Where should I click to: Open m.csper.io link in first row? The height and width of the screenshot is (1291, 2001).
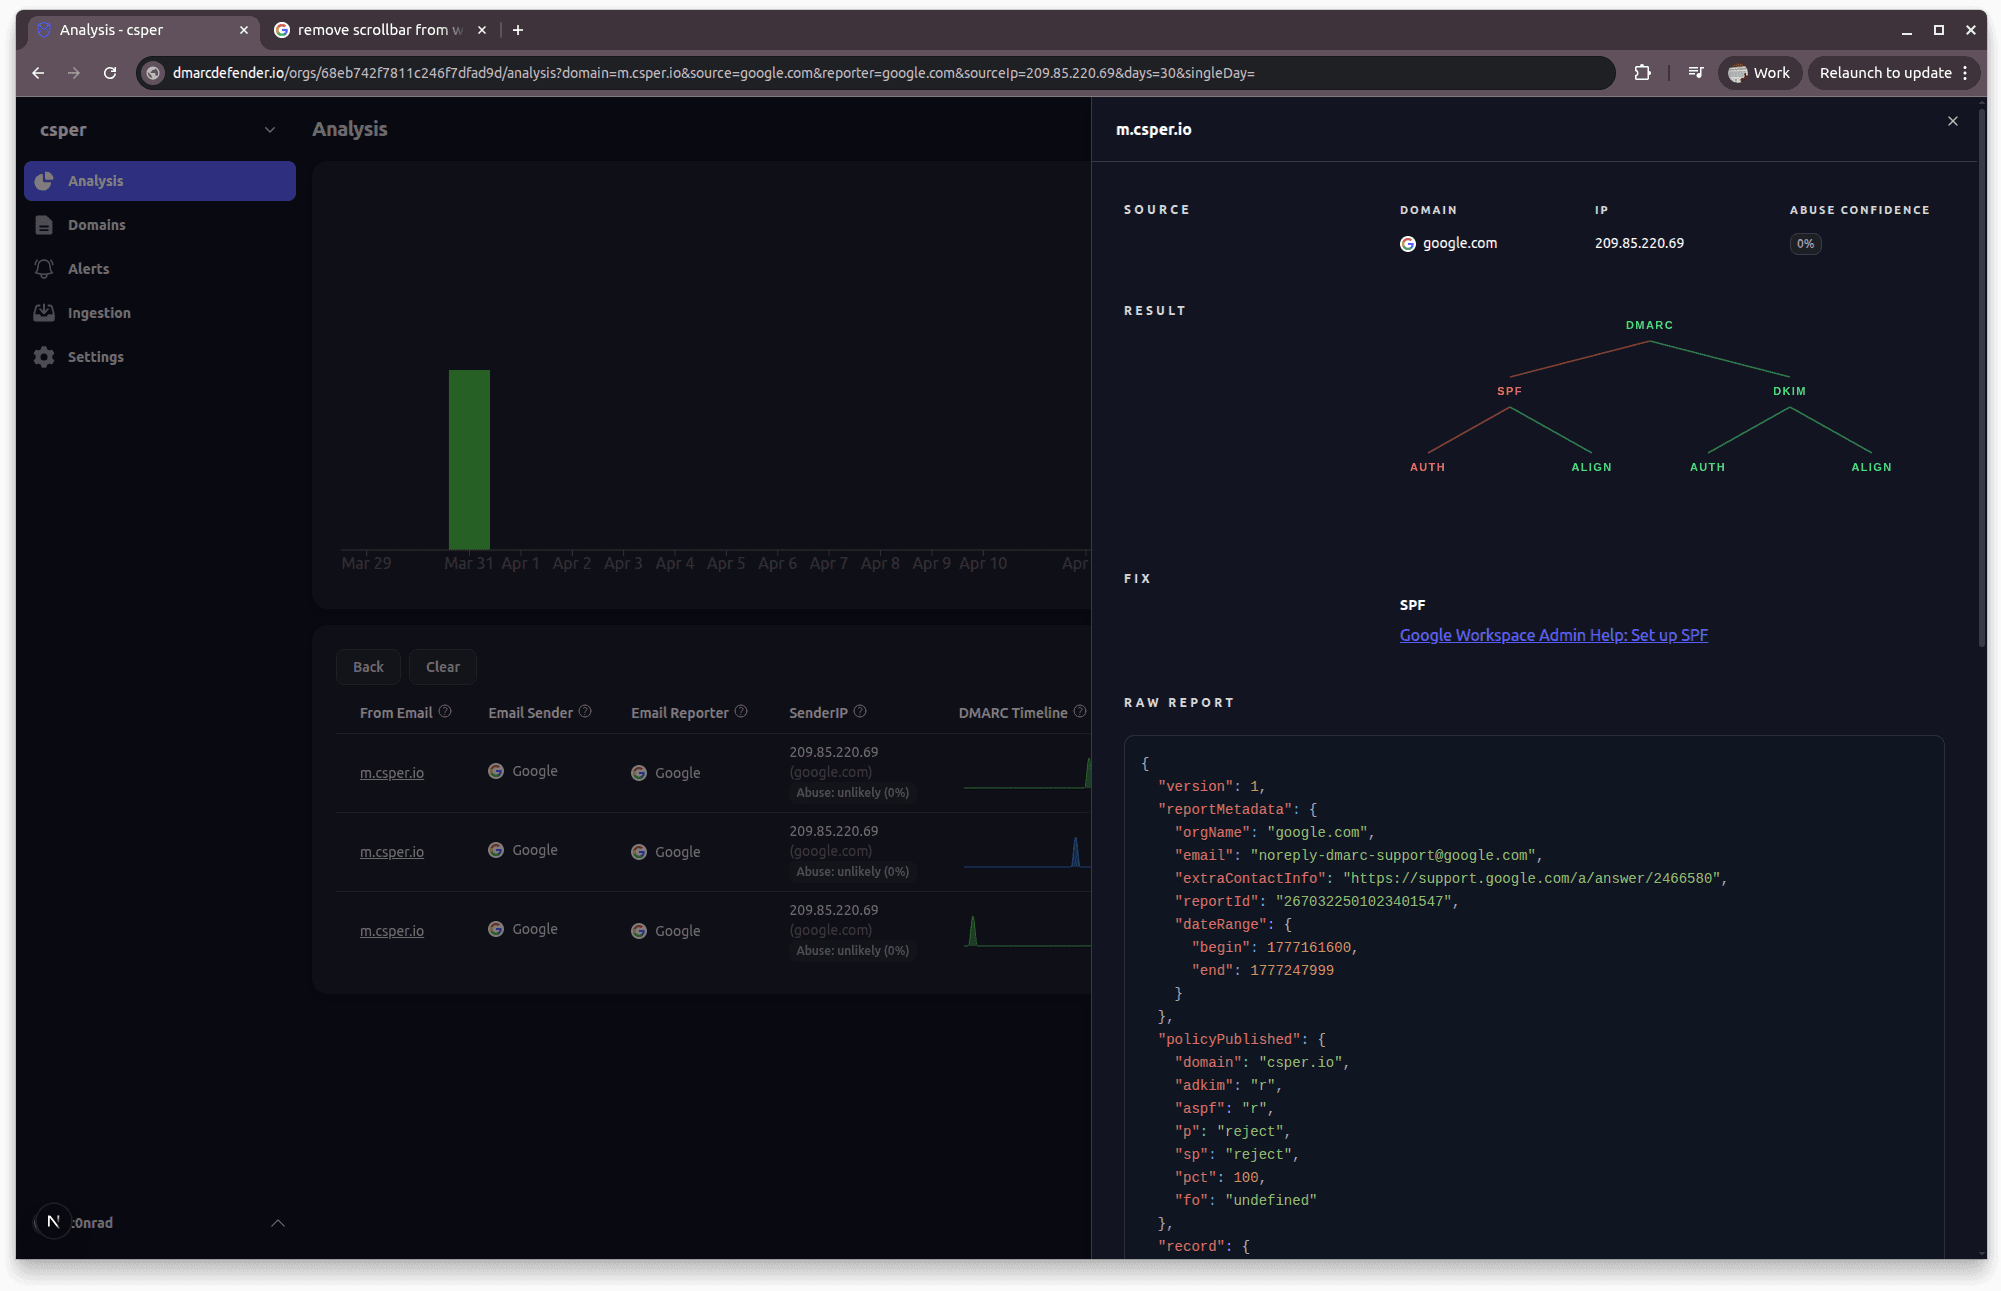tap(392, 773)
